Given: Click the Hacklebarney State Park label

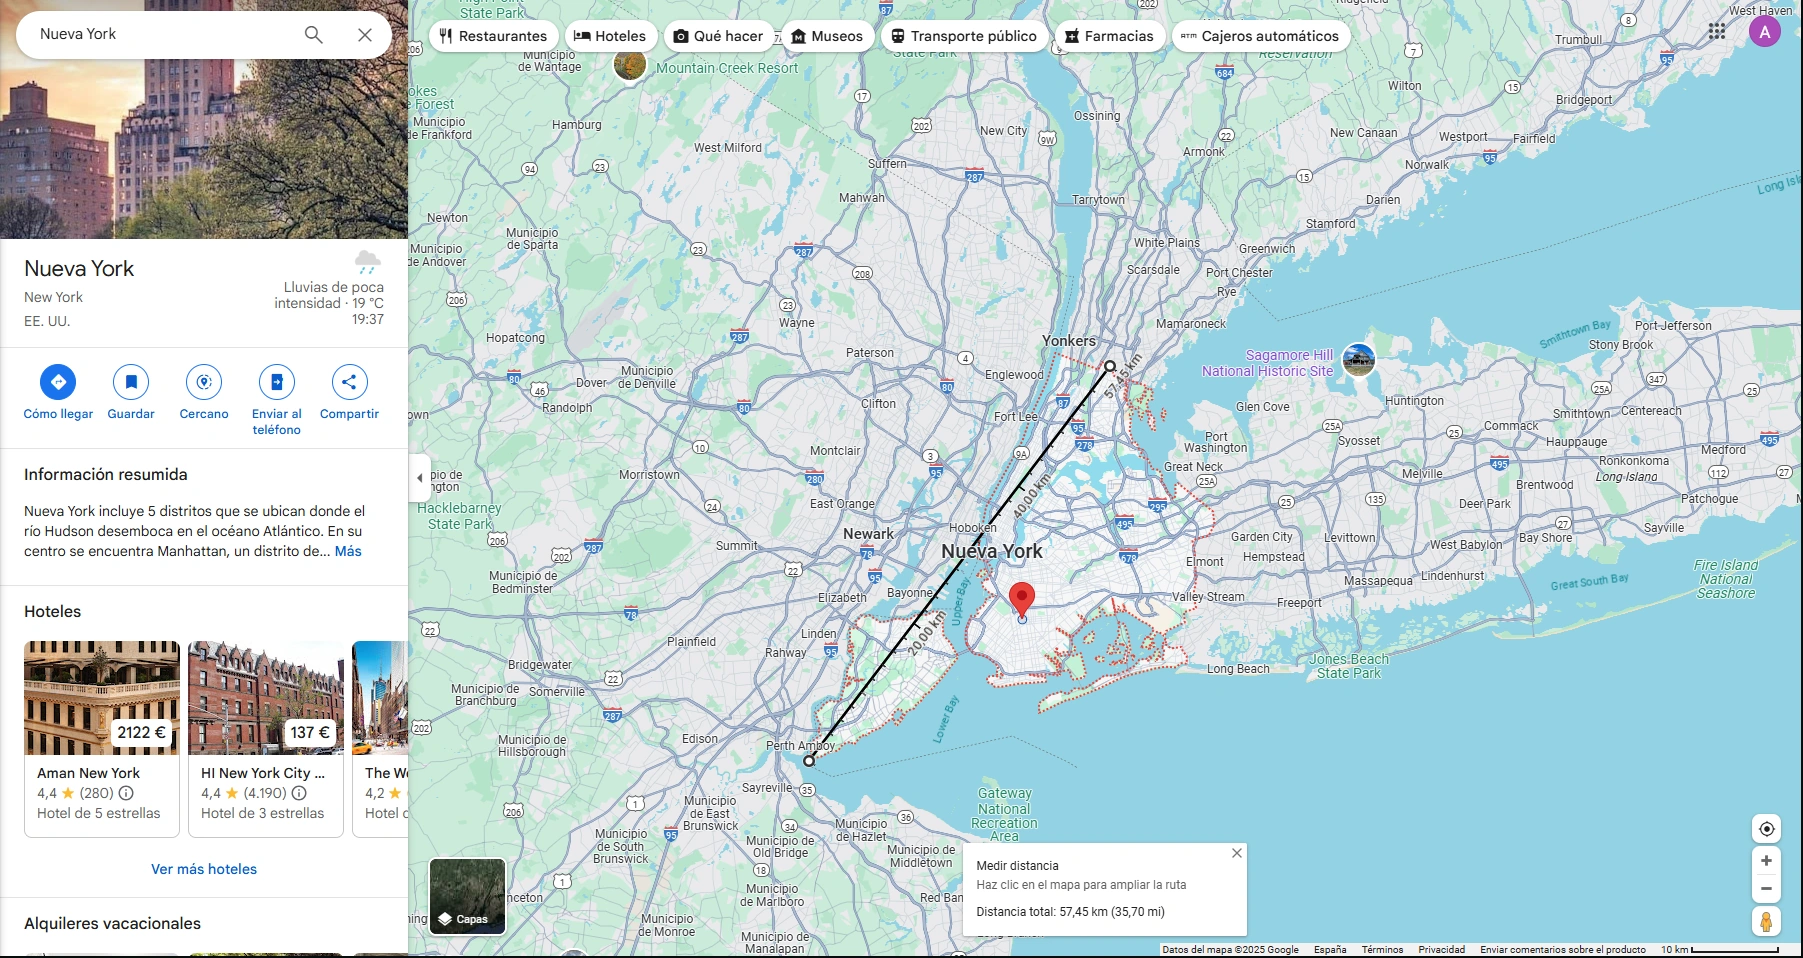Looking at the screenshot, I should pyautogui.click(x=460, y=516).
